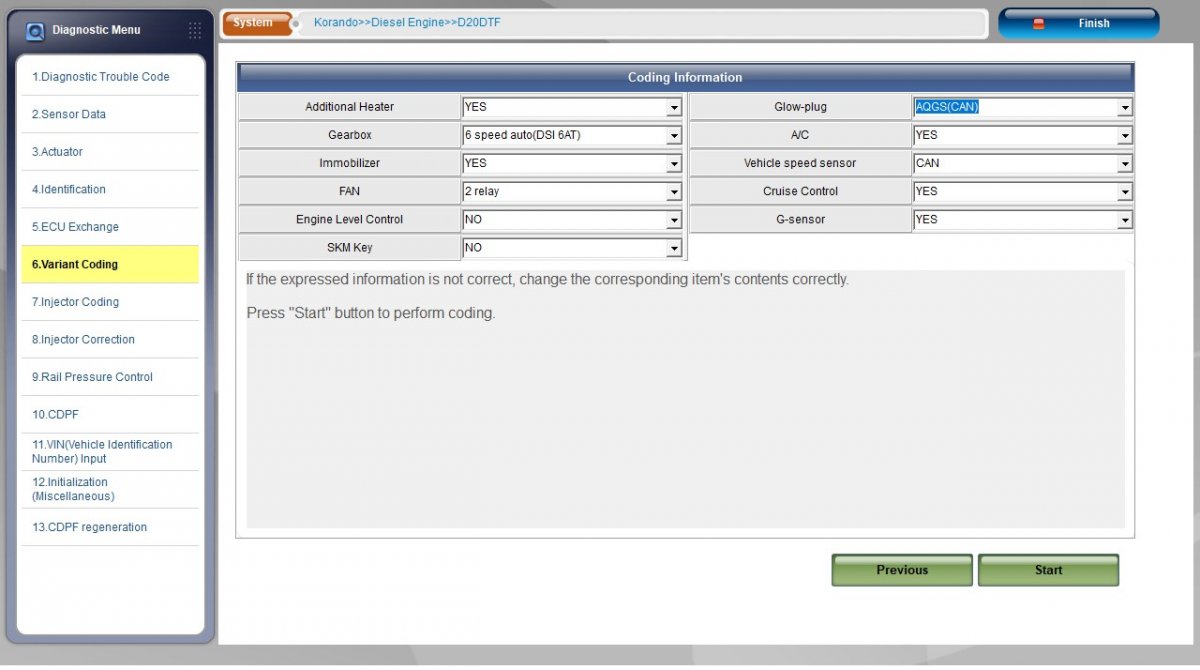The image size is (1200, 670).
Task: Click the Diagnostic Menu magnifier icon
Action: pyautogui.click(x=35, y=30)
